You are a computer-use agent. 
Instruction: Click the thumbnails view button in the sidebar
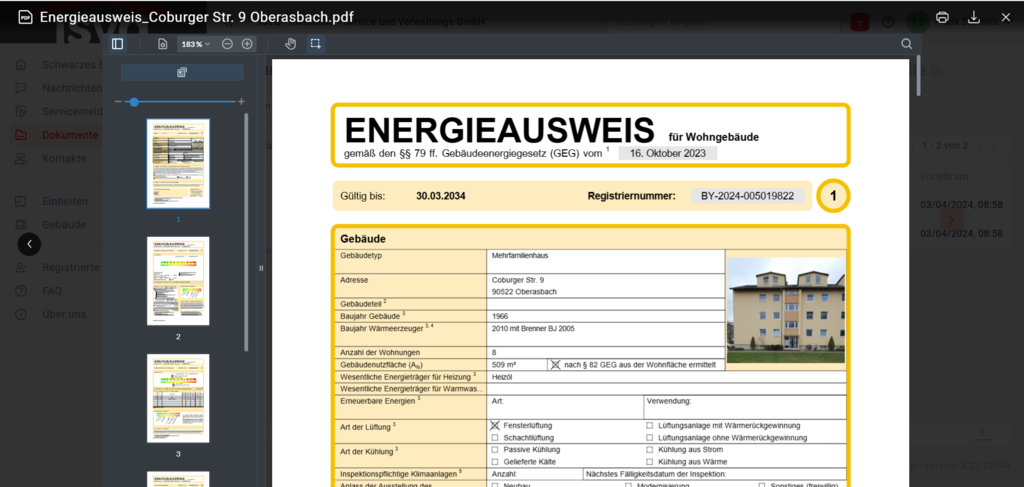pyautogui.click(x=182, y=72)
